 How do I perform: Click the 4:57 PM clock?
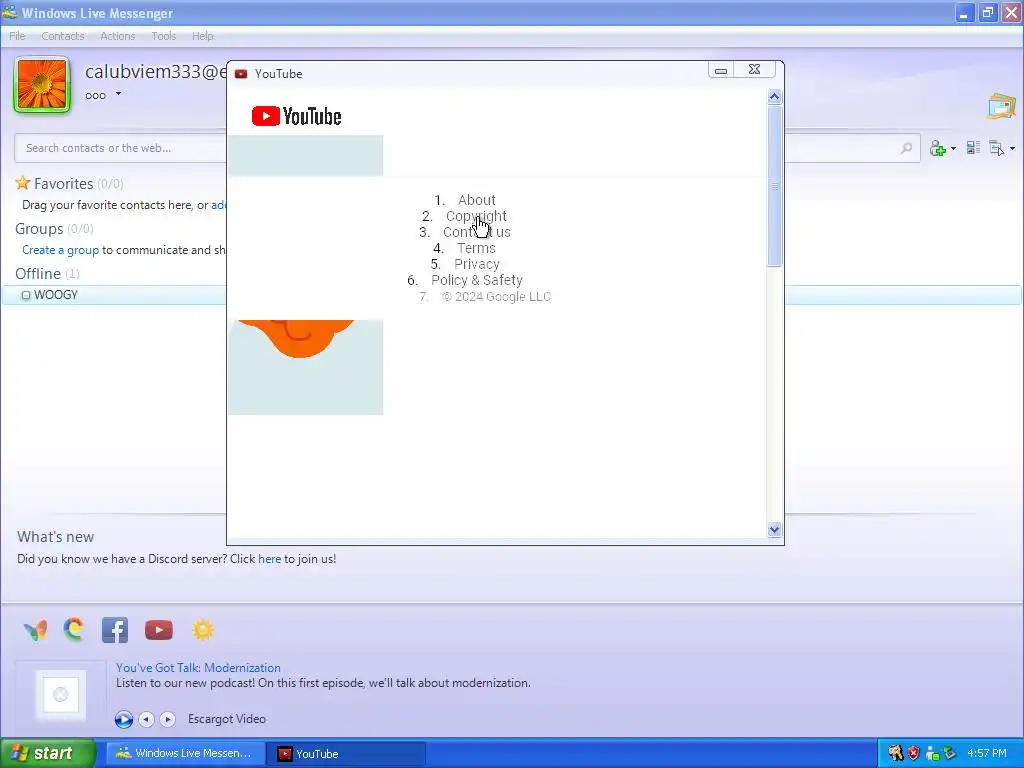[987, 753]
